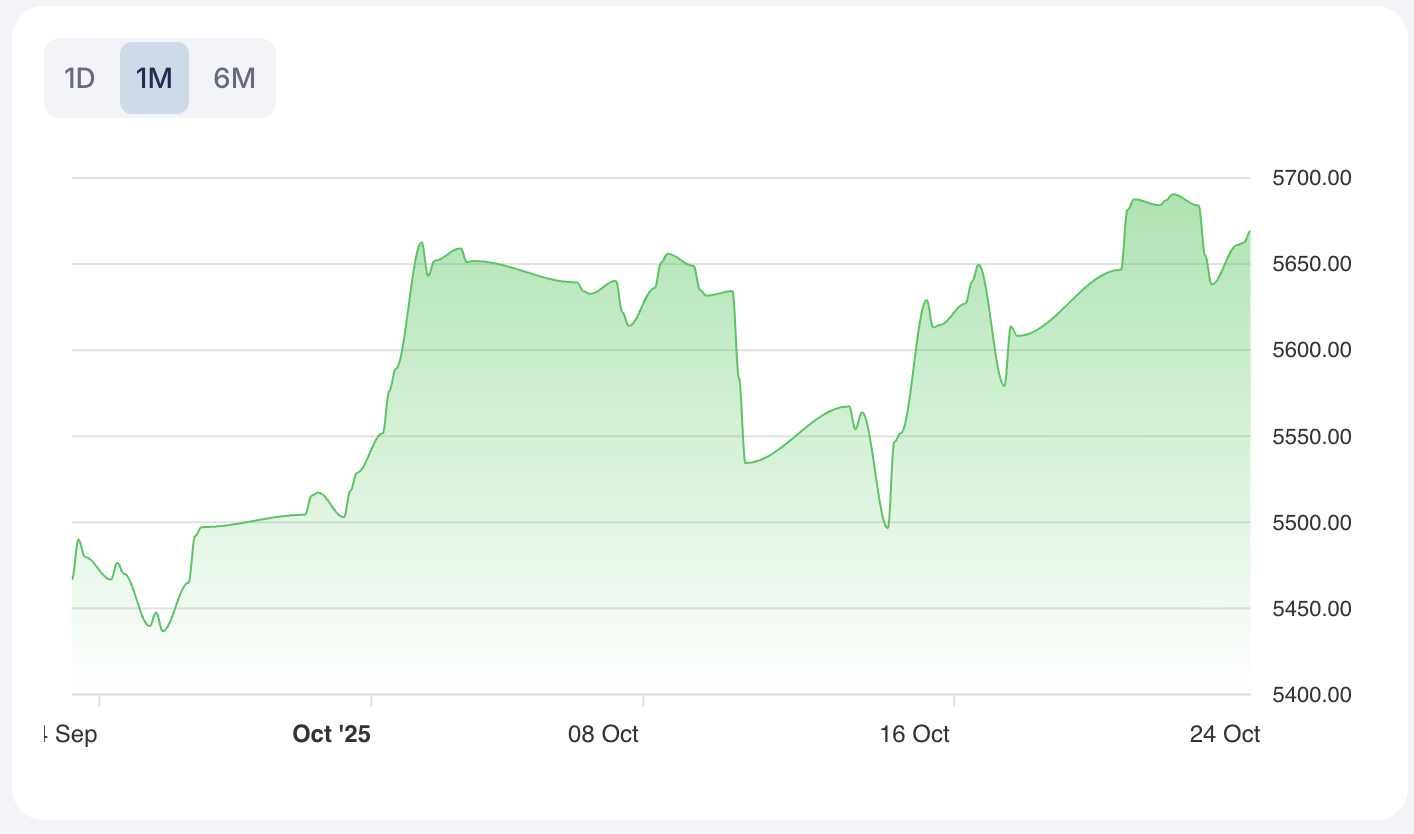Image resolution: width=1414 pixels, height=834 pixels.
Task: Click the 5400.00 baseline label
Action: point(1312,694)
